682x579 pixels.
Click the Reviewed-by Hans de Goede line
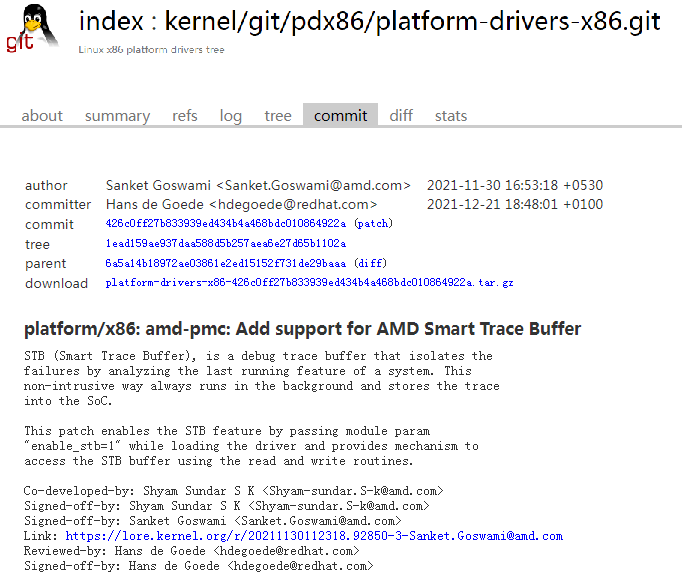[x=192, y=551]
